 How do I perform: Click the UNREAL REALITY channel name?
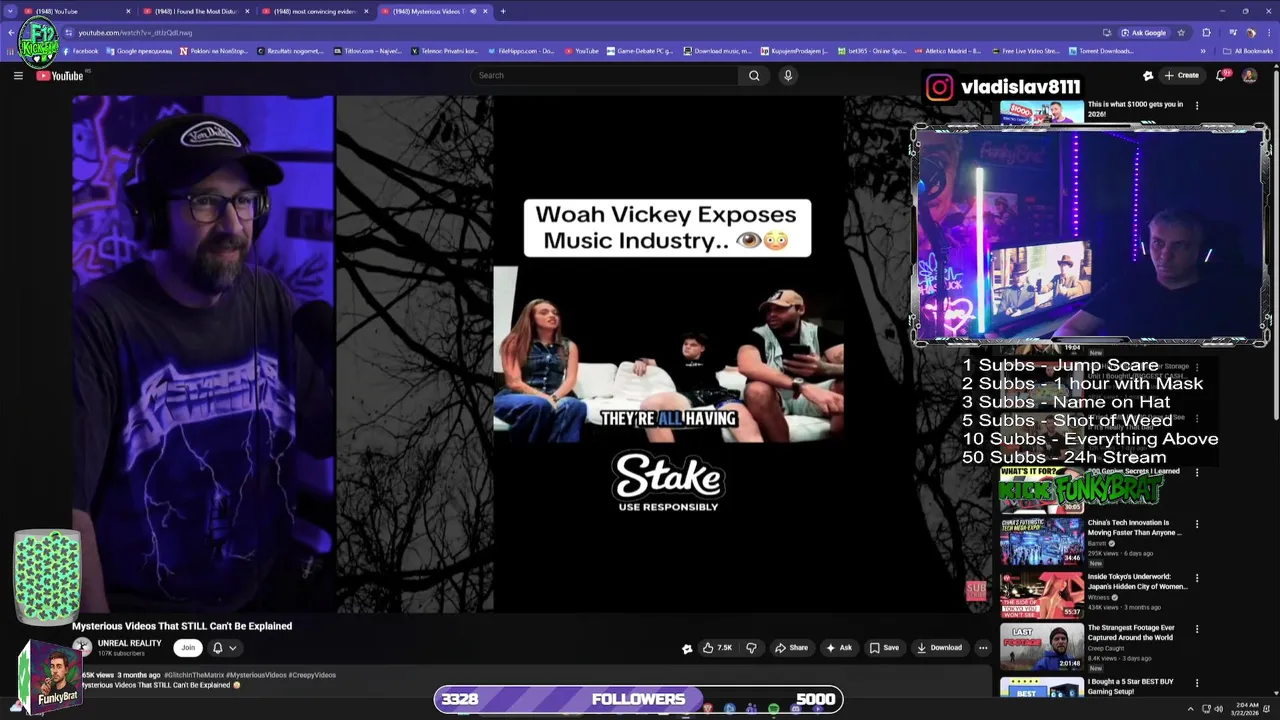pyautogui.click(x=129, y=643)
